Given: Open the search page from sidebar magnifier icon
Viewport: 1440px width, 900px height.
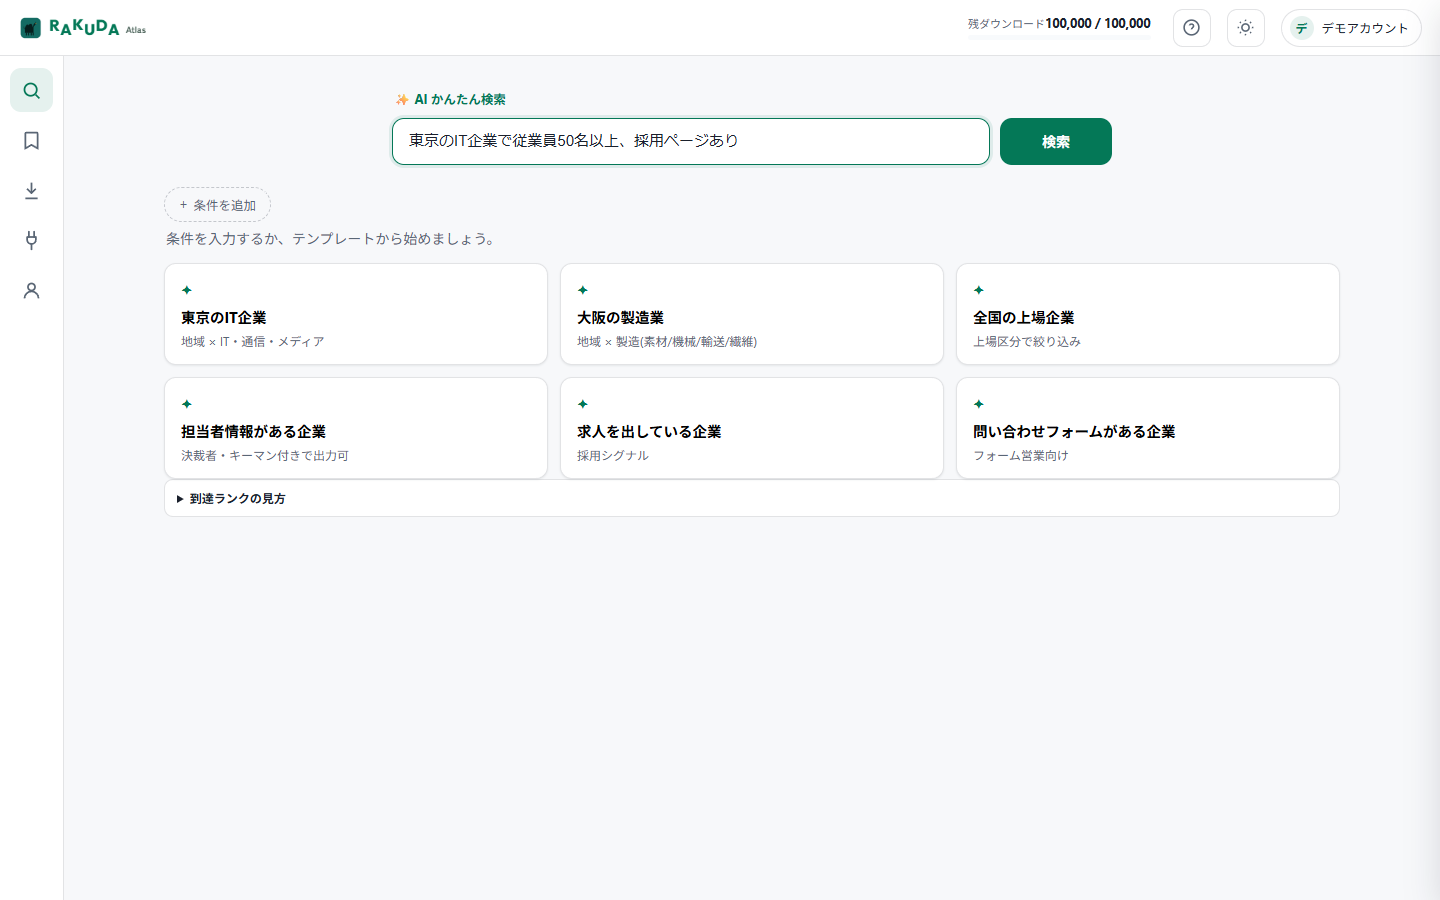Looking at the screenshot, I should (x=31, y=90).
